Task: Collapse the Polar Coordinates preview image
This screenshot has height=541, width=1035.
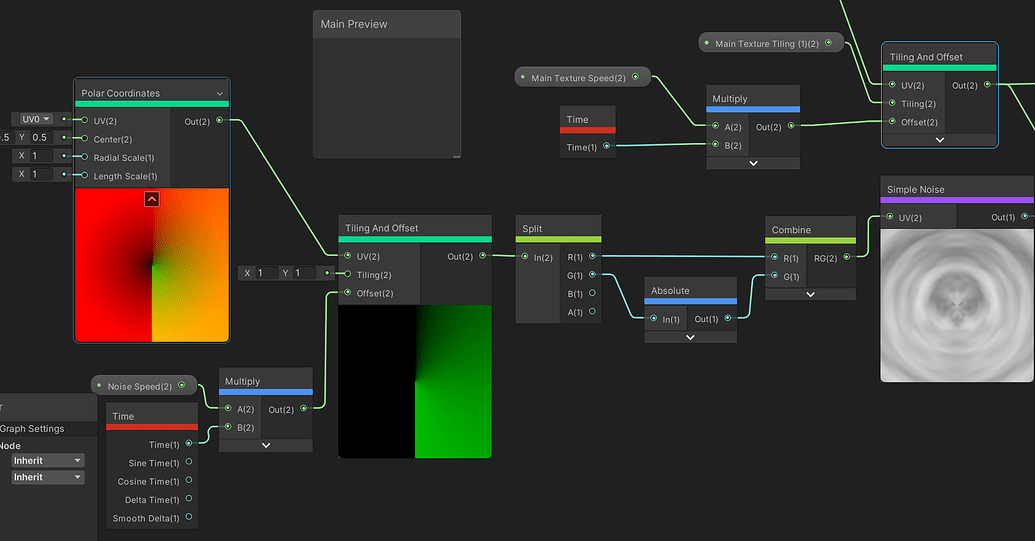Action: coord(152,199)
